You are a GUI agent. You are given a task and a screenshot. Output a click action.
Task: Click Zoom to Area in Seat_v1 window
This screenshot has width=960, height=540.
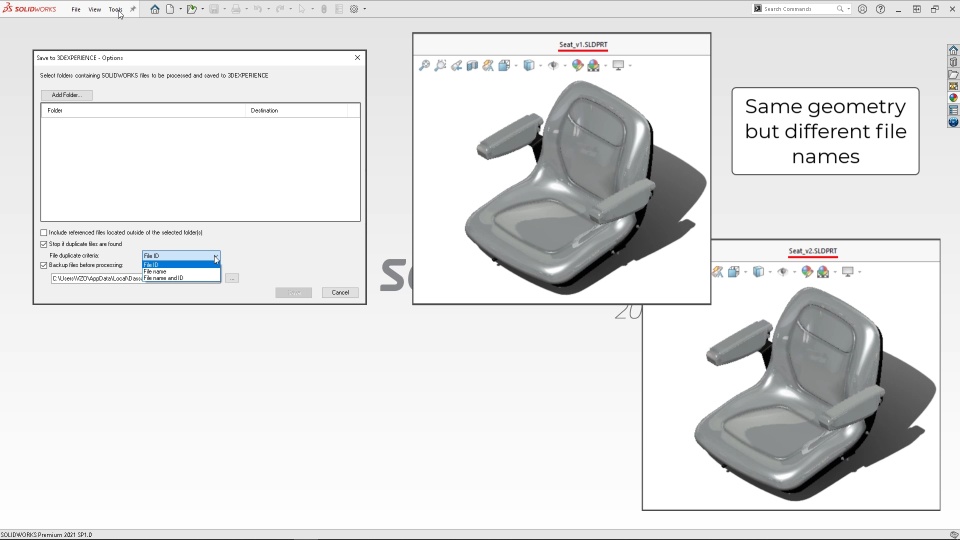tap(440, 65)
